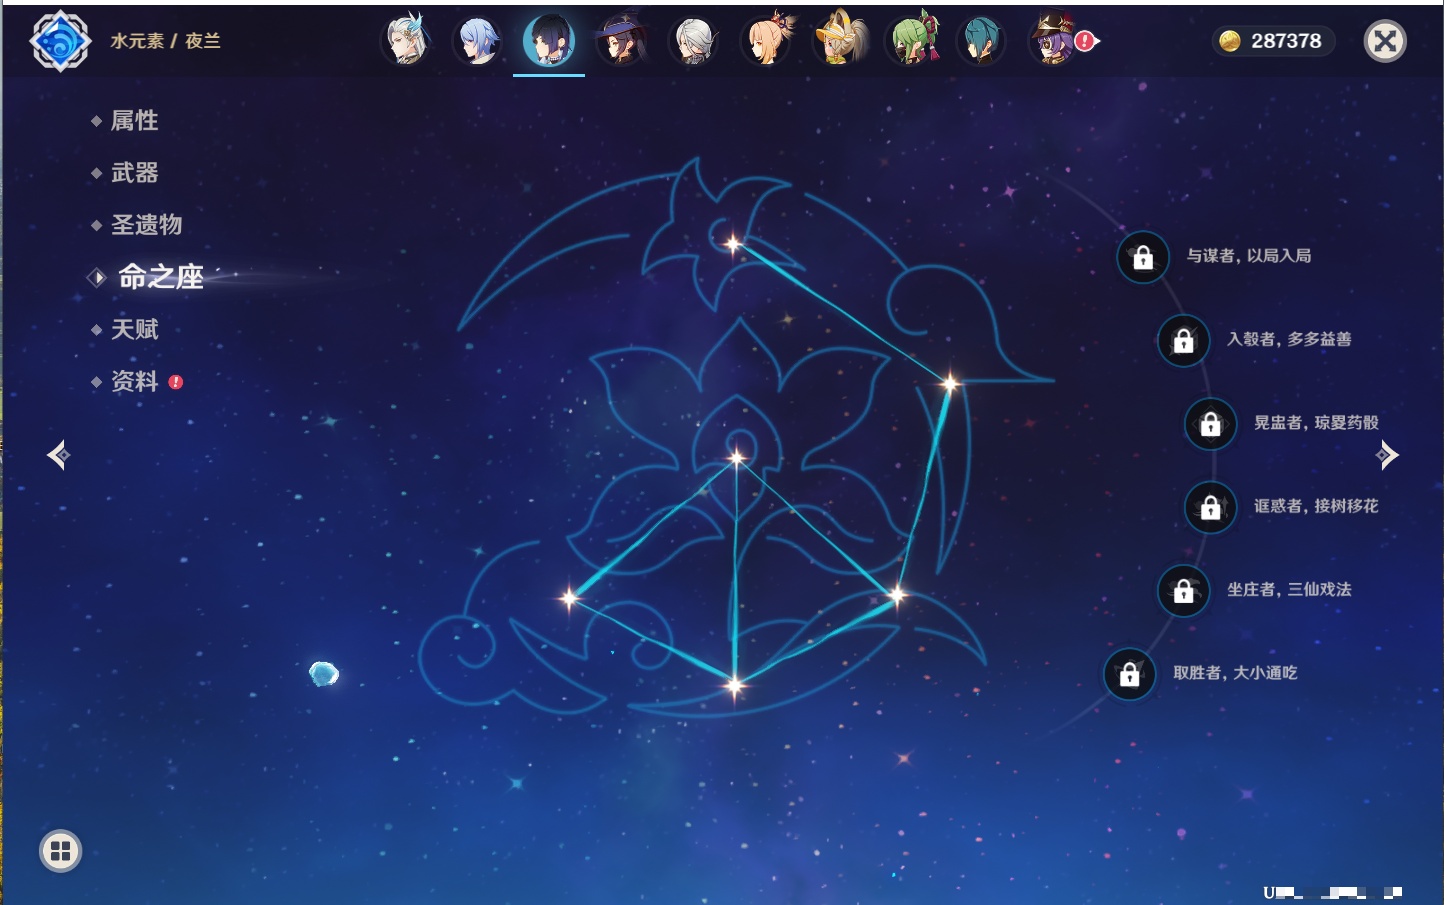This screenshot has width=1444, height=905.
Task: Go to the previous character with left arrow
Action: coord(58,455)
